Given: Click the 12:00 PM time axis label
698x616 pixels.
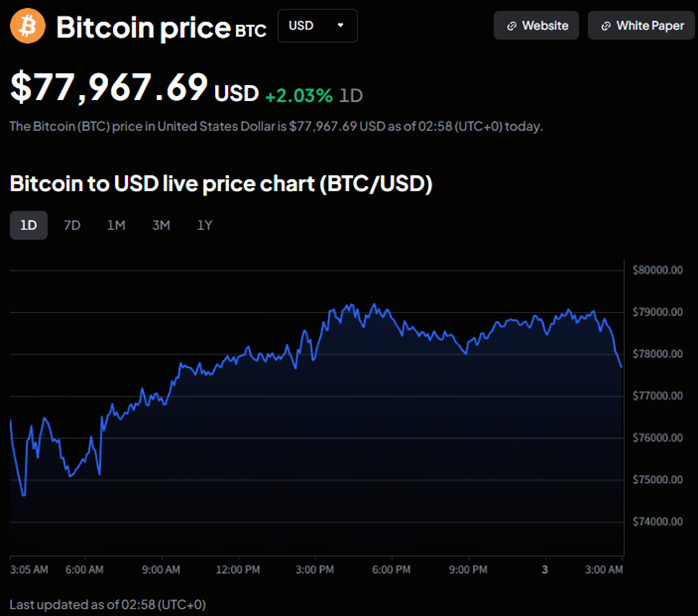Looking at the screenshot, I should pos(238,570).
